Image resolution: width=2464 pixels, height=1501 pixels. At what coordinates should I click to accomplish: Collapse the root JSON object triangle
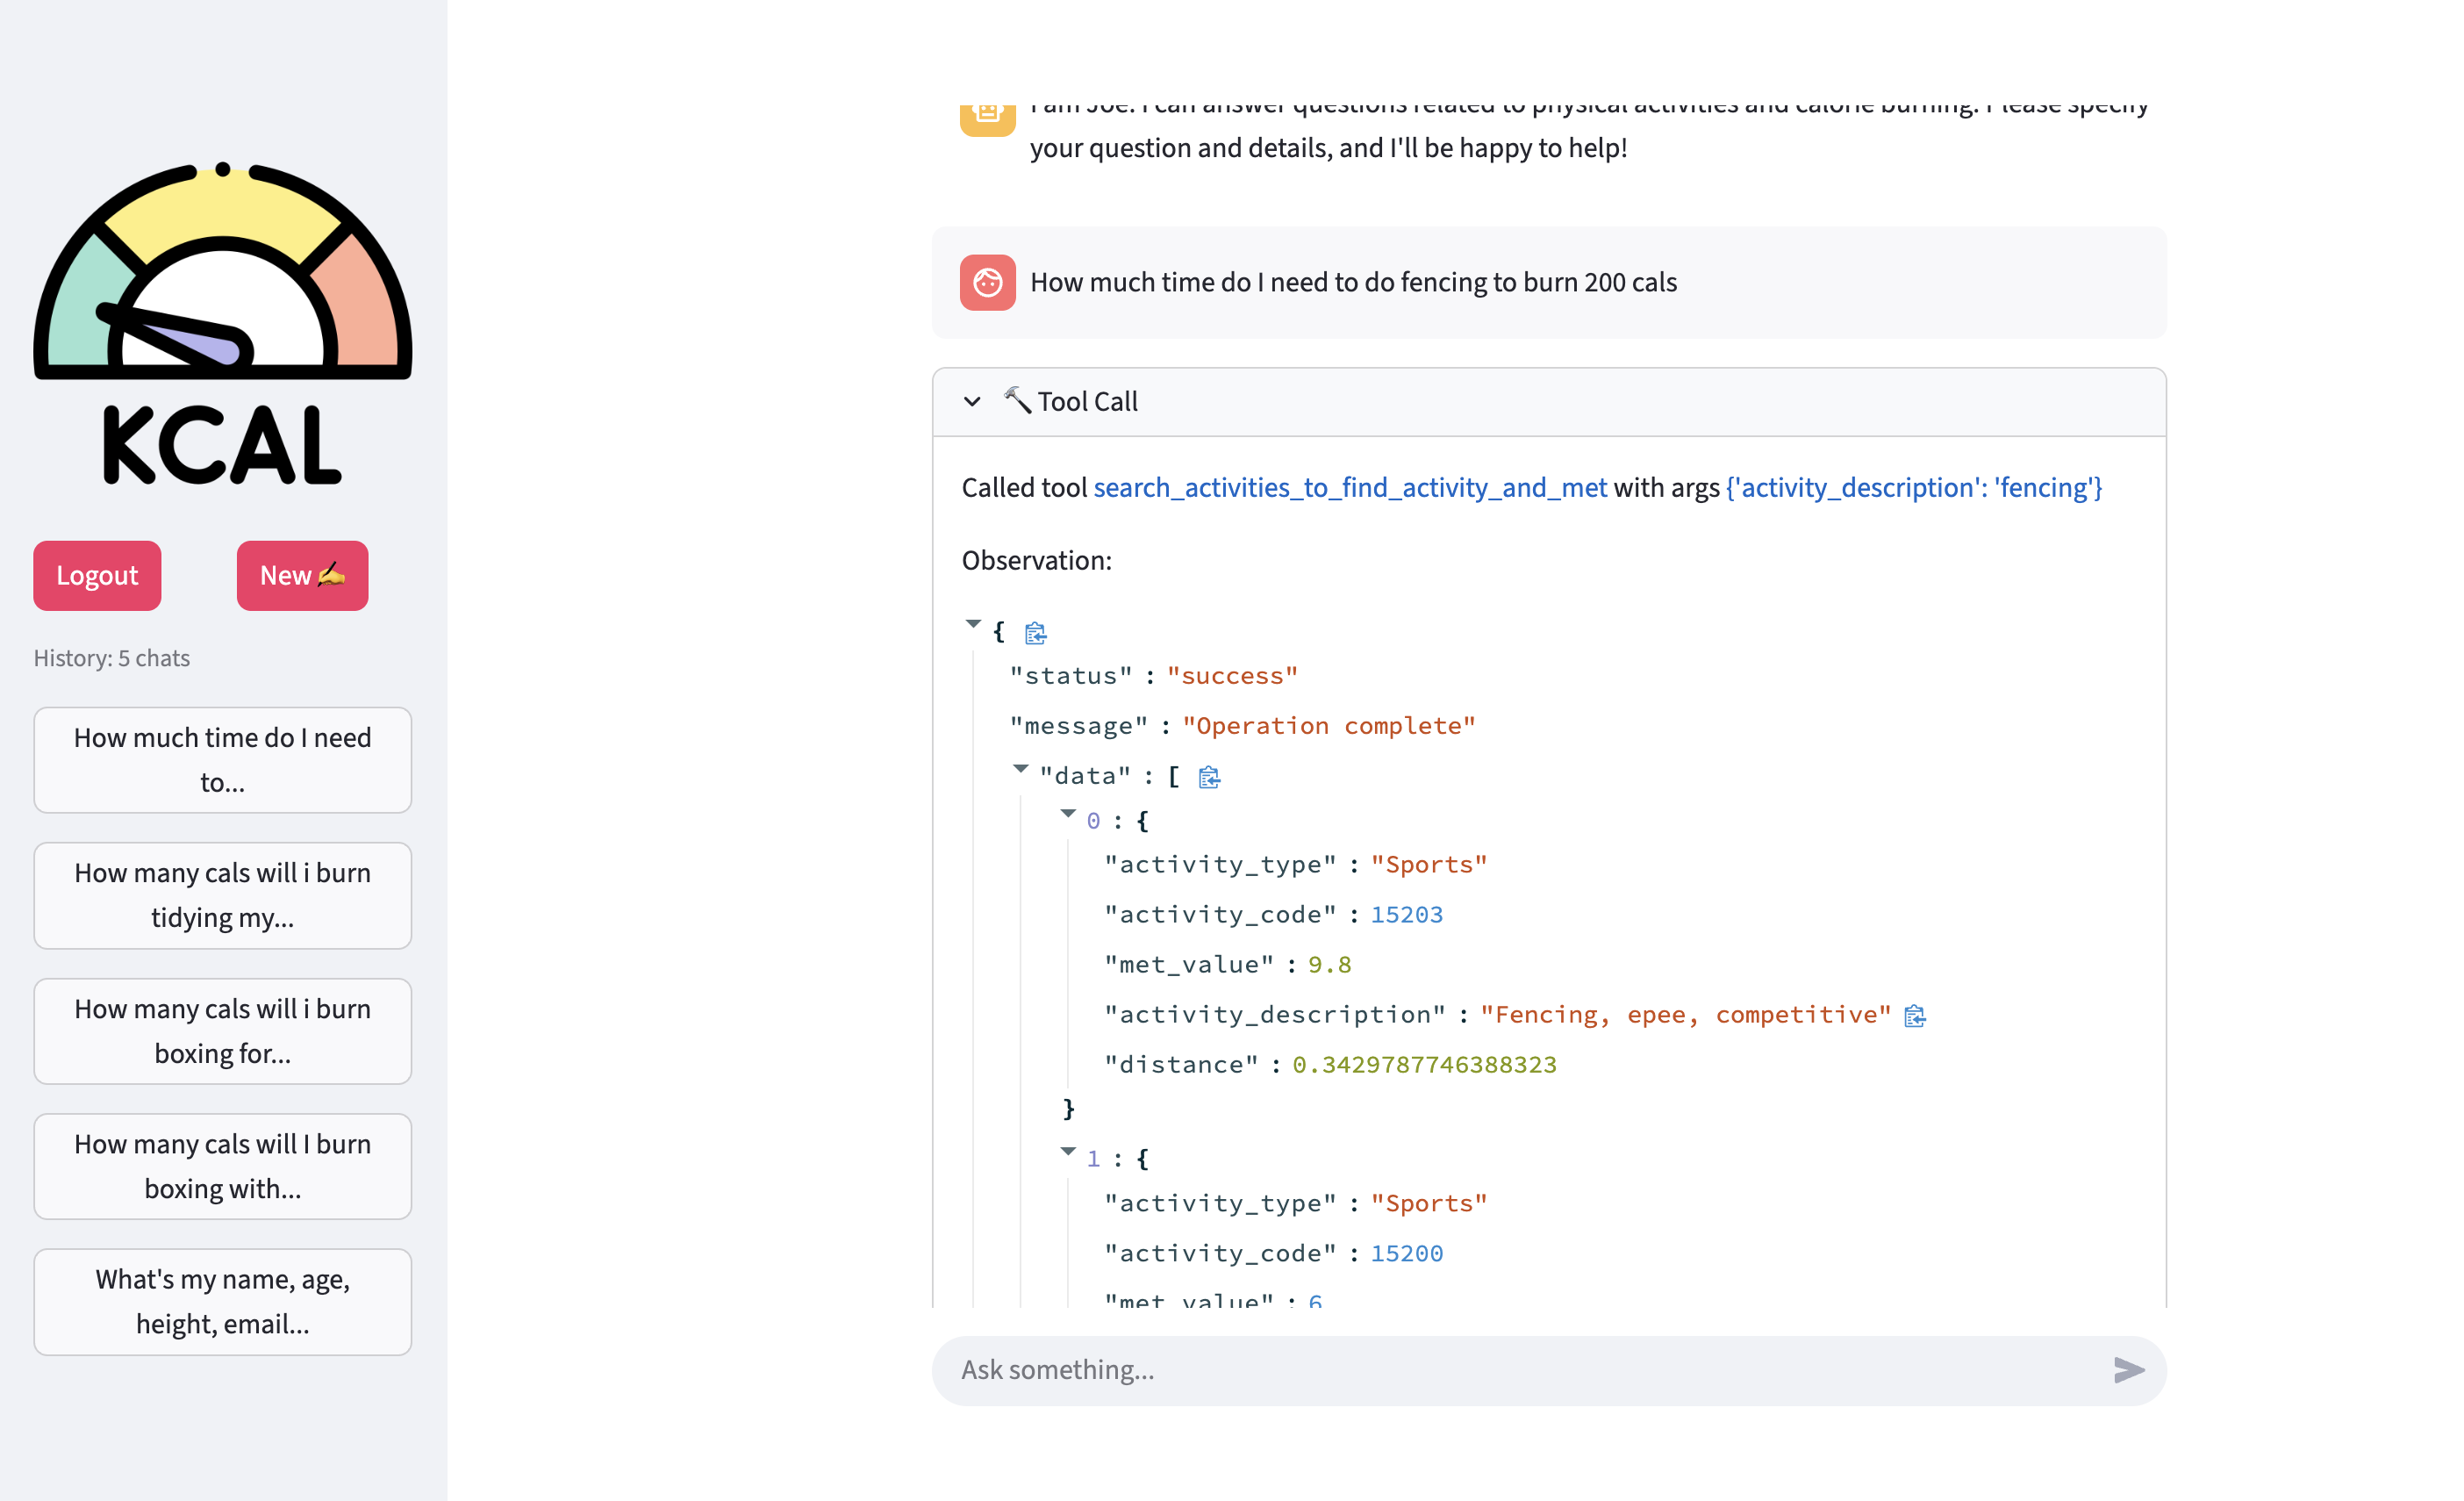coord(973,624)
